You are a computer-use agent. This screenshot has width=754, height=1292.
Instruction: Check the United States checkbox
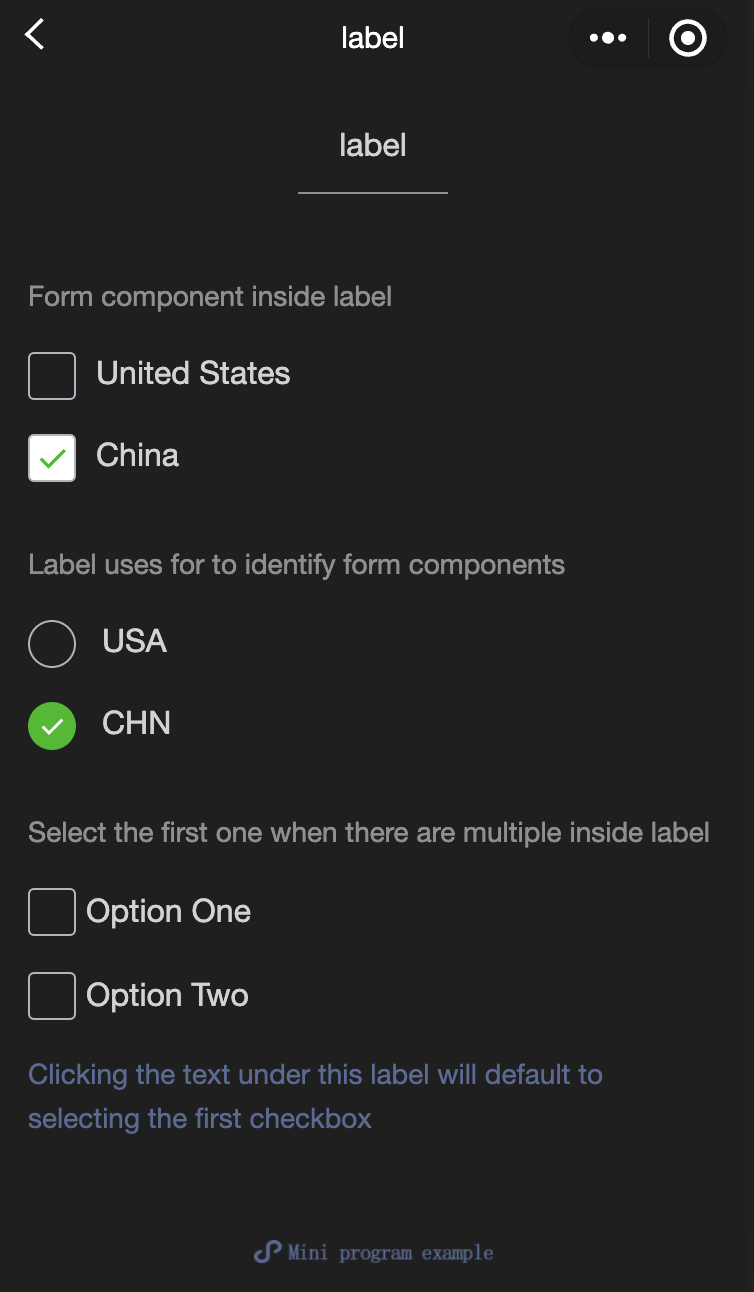(x=52, y=376)
